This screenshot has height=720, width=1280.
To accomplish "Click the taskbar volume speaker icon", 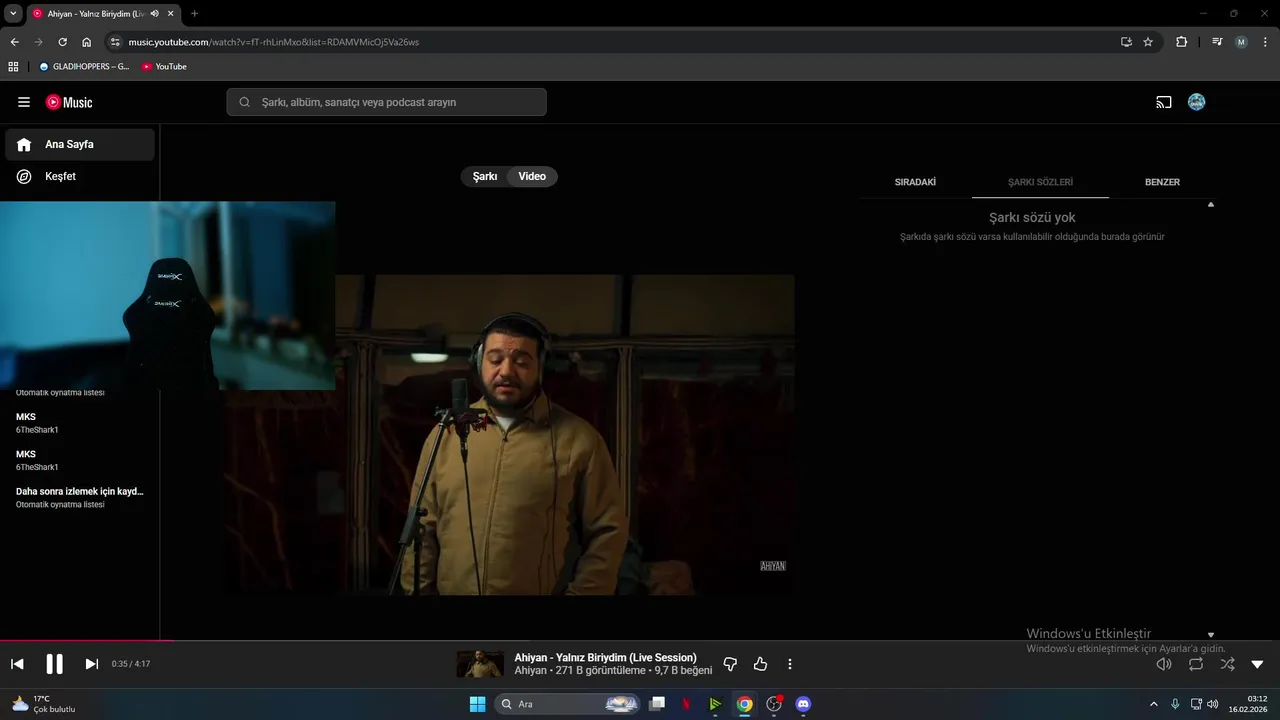I will [x=1213, y=704].
